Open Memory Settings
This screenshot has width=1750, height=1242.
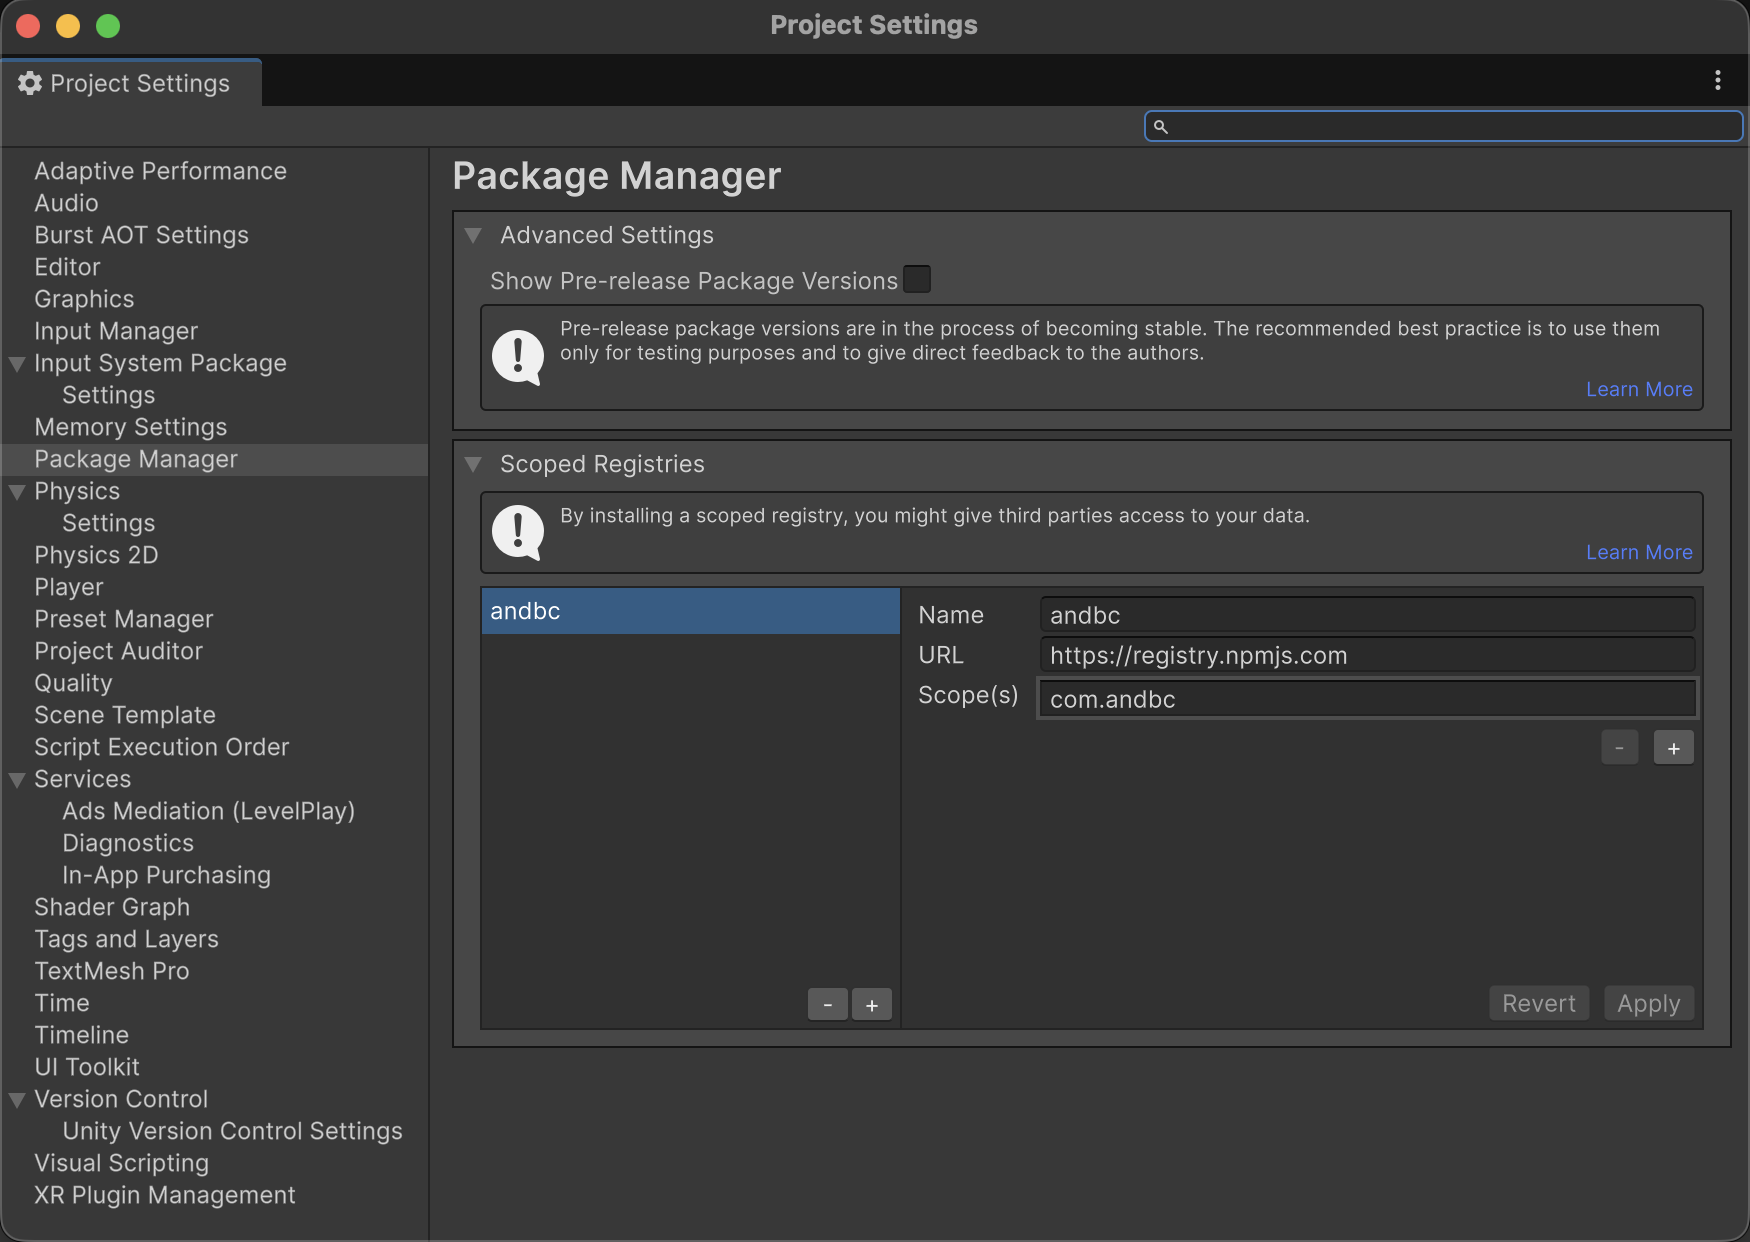pos(130,427)
